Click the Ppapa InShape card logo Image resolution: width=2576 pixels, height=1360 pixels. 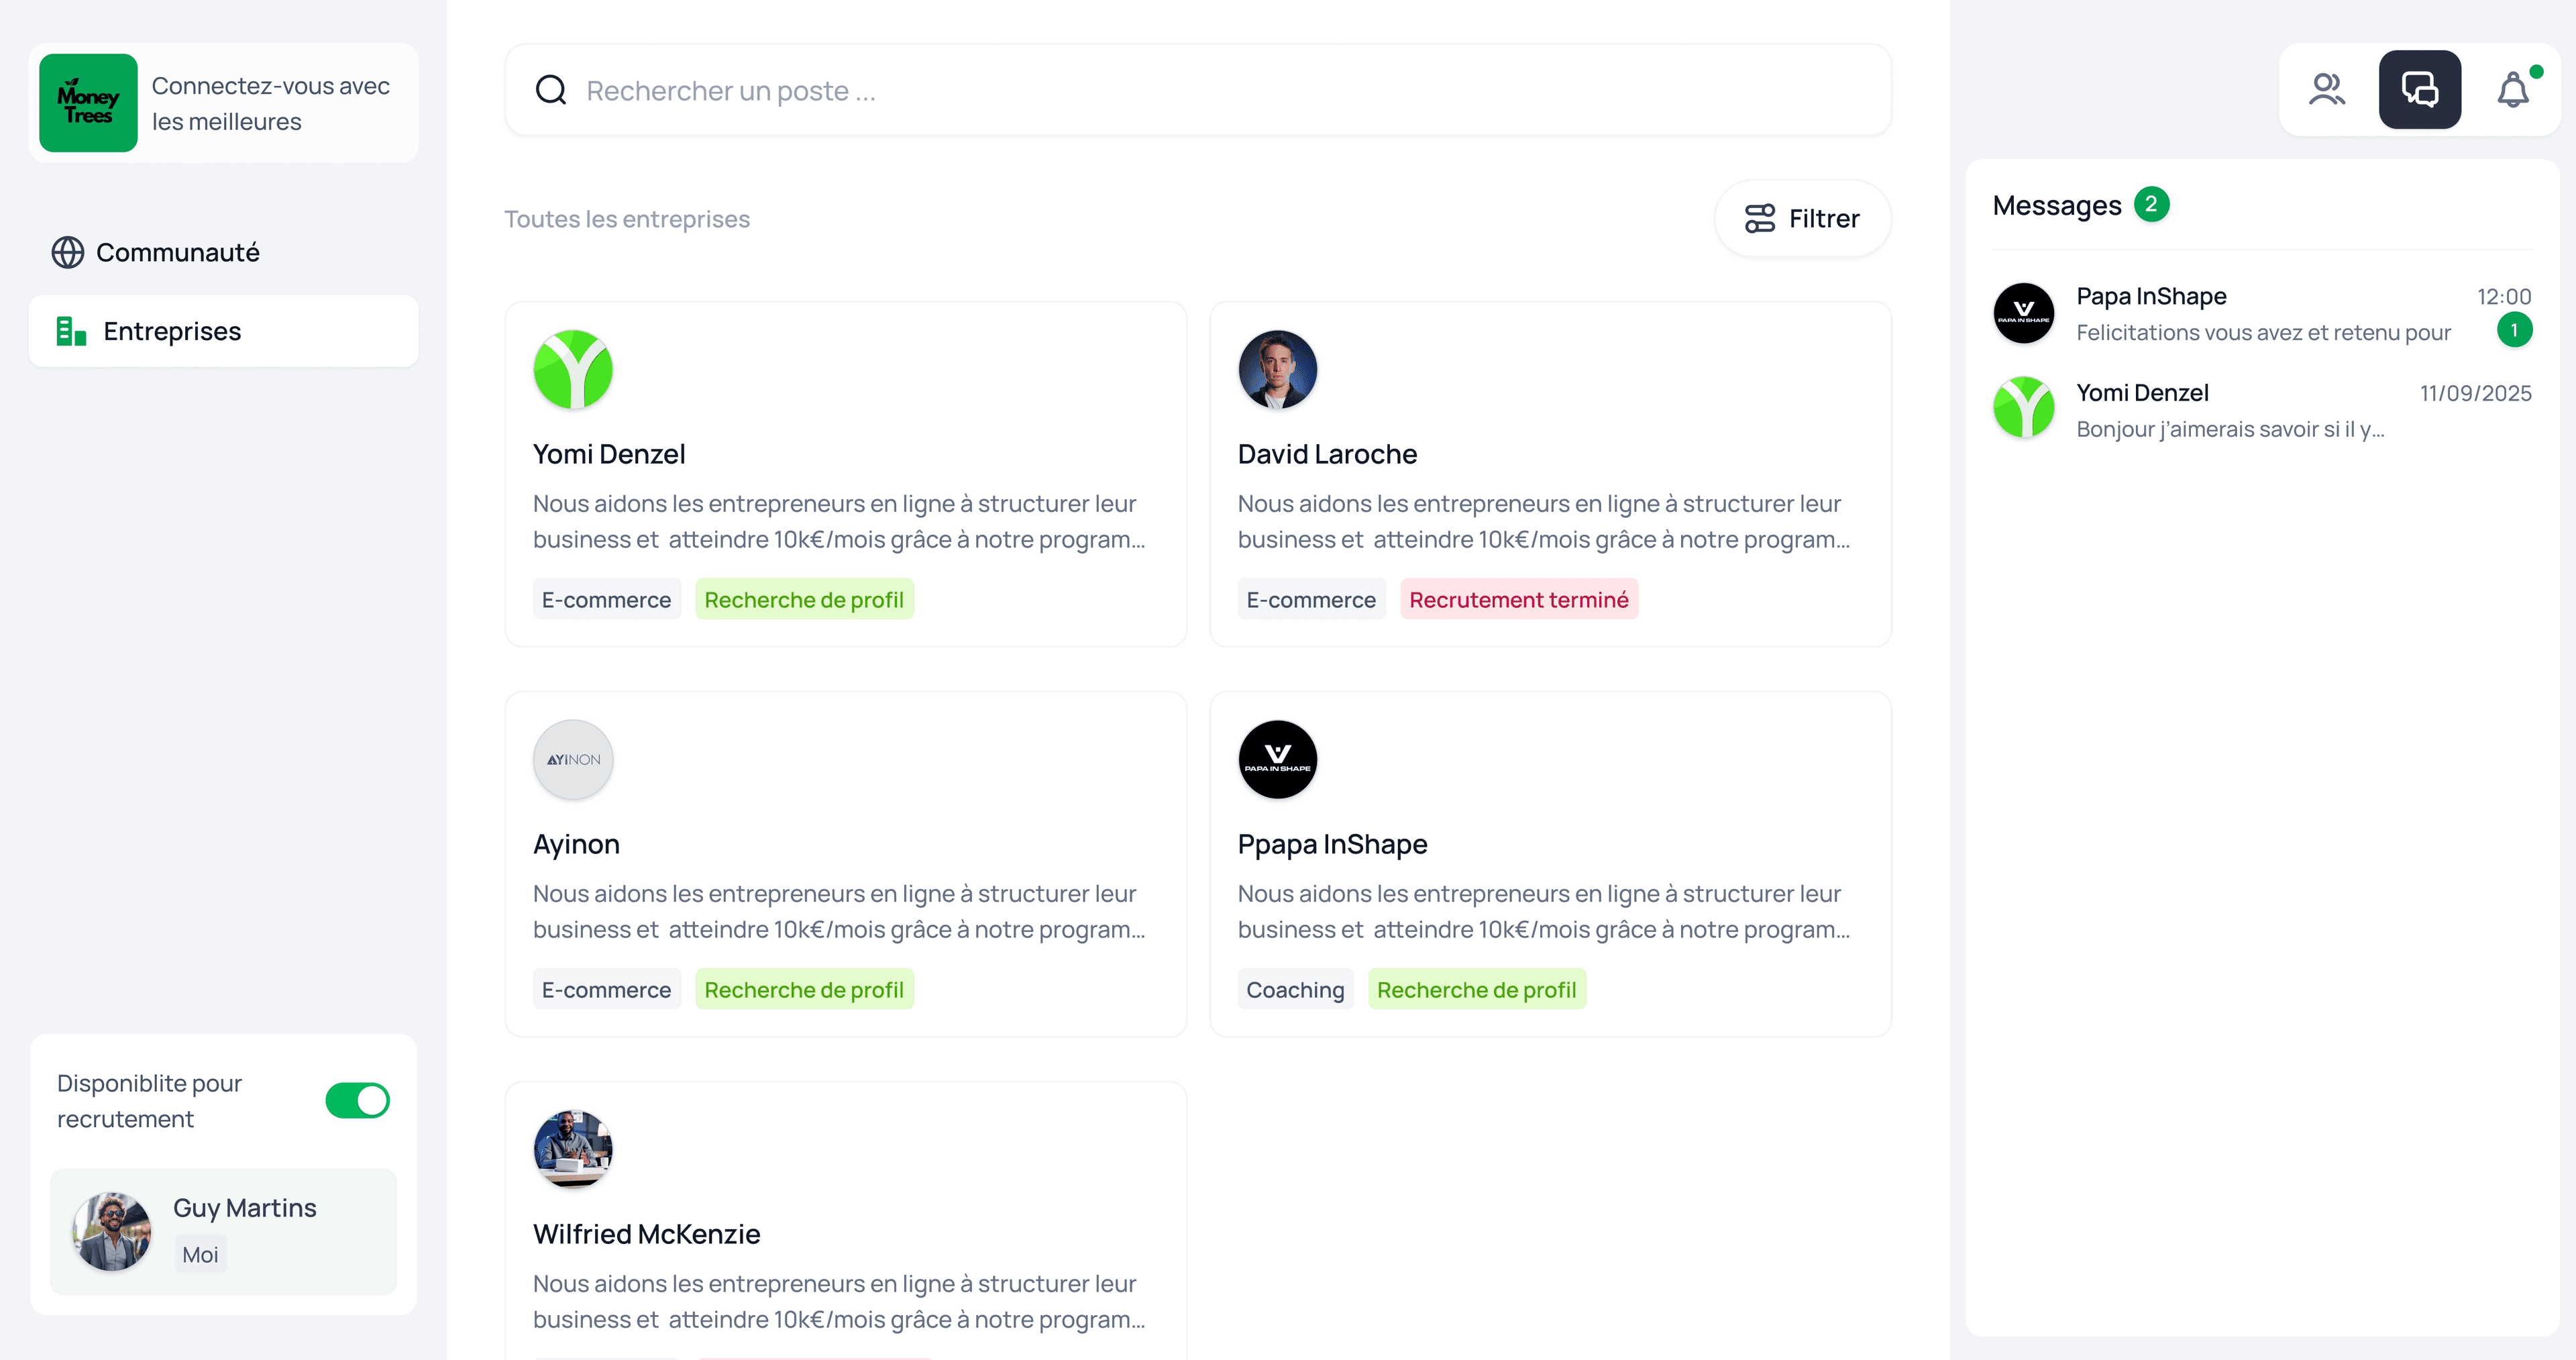(x=1277, y=760)
